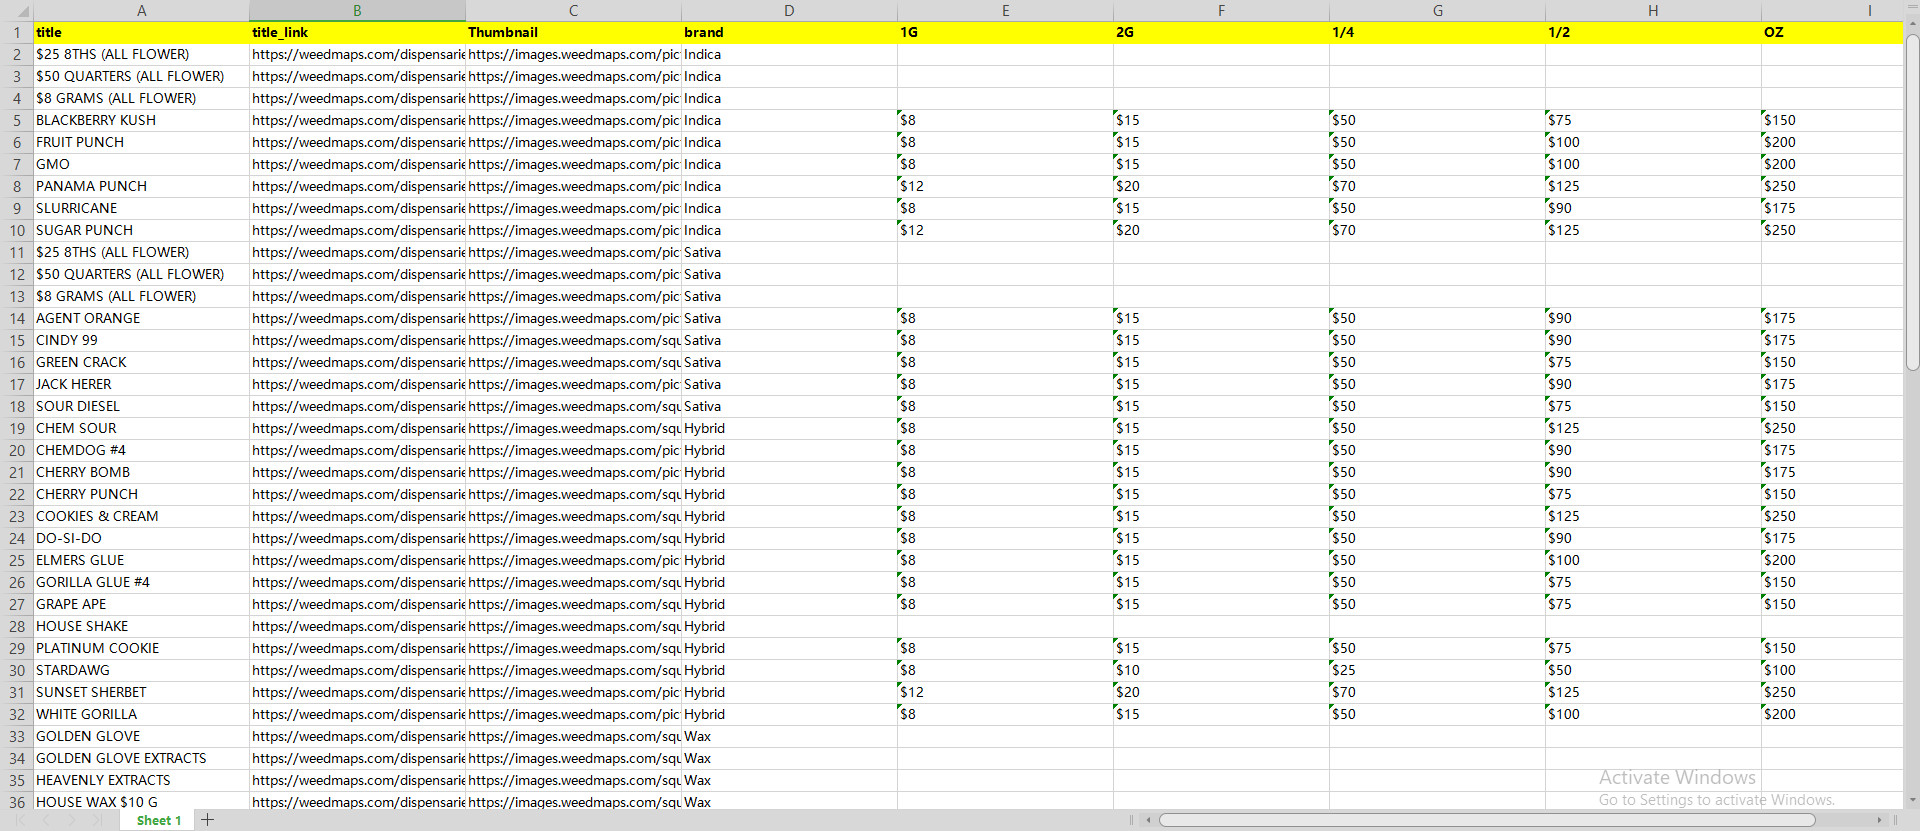Select STARDAWG 2G price $10

tap(1221, 670)
